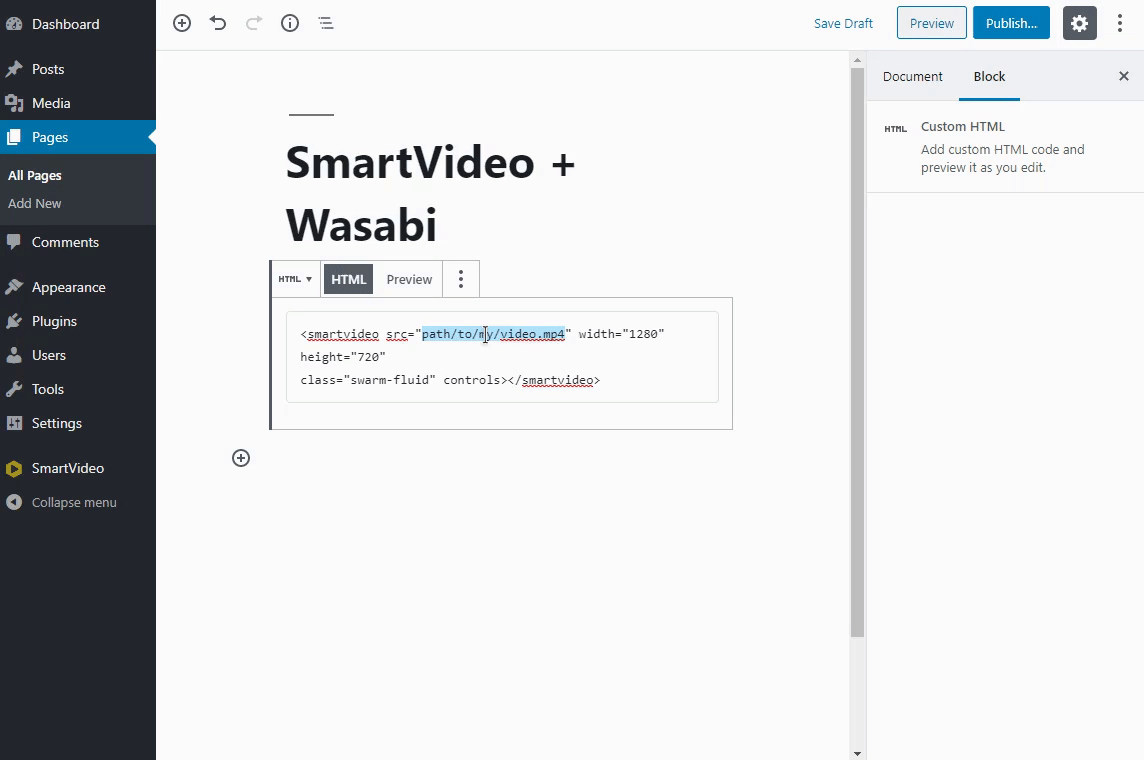Open the SmartVideo plugin menu
The width and height of the screenshot is (1144, 760).
[x=77, y=468]
